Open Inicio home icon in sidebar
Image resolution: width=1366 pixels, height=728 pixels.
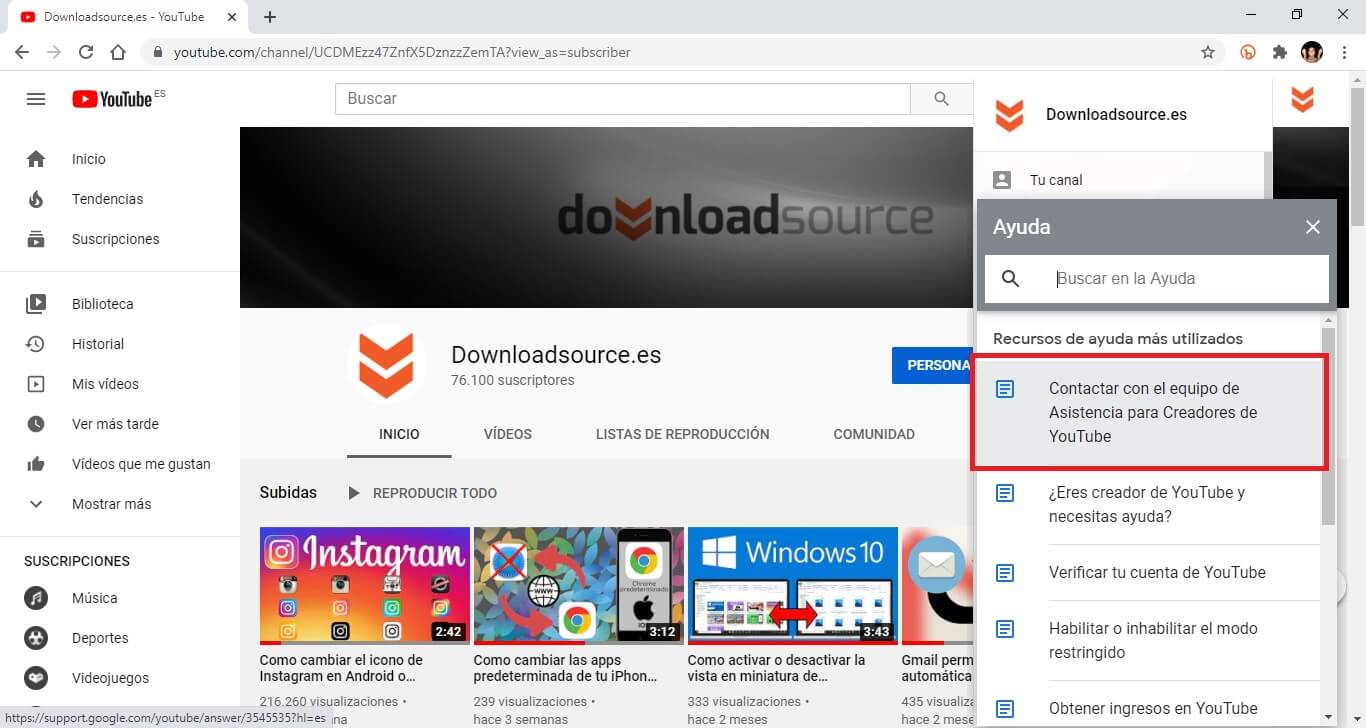(x=36, y=159)
